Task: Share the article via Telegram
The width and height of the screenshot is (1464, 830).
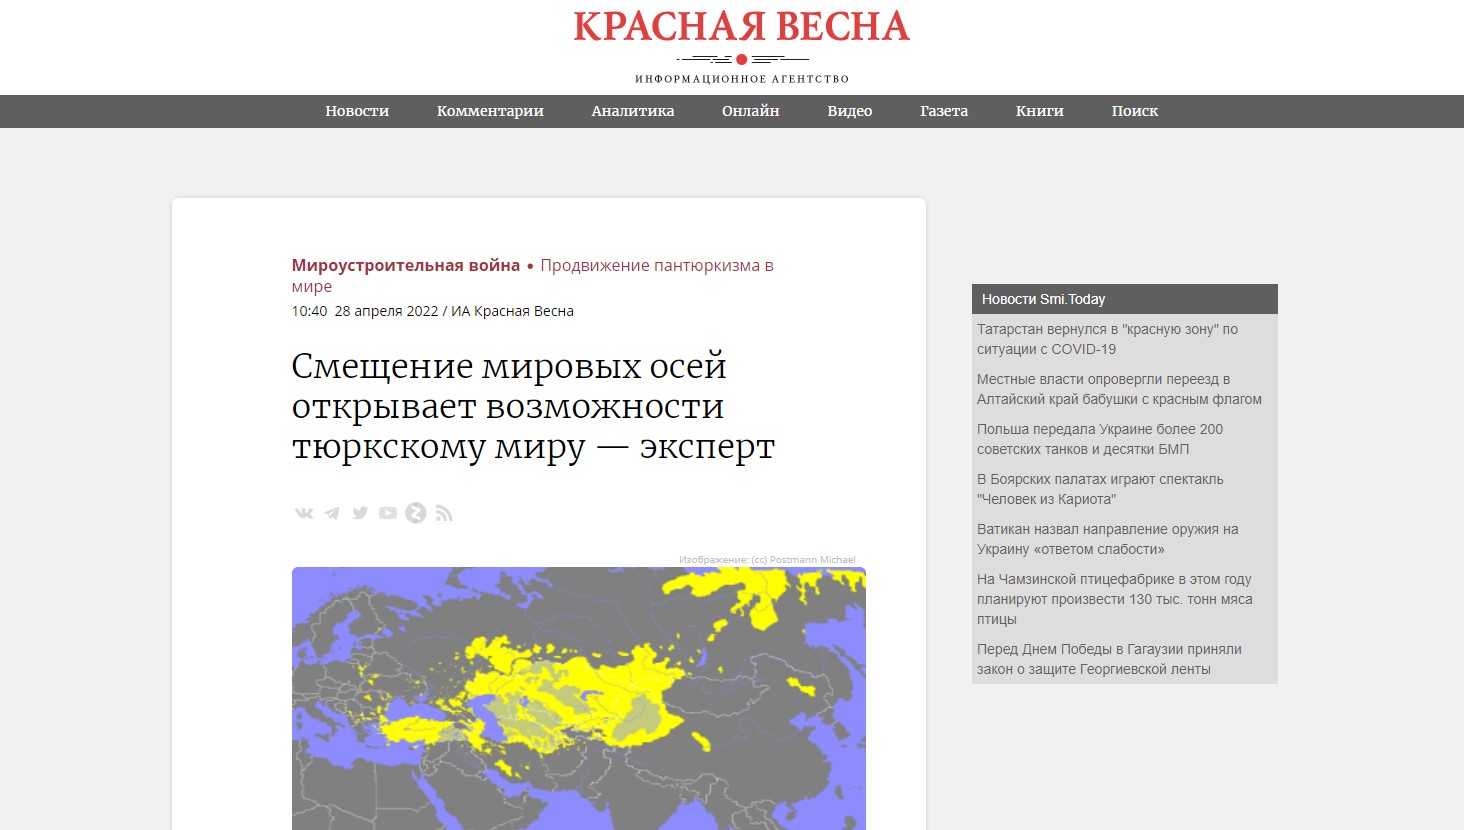Action: [x=331, y=512]
